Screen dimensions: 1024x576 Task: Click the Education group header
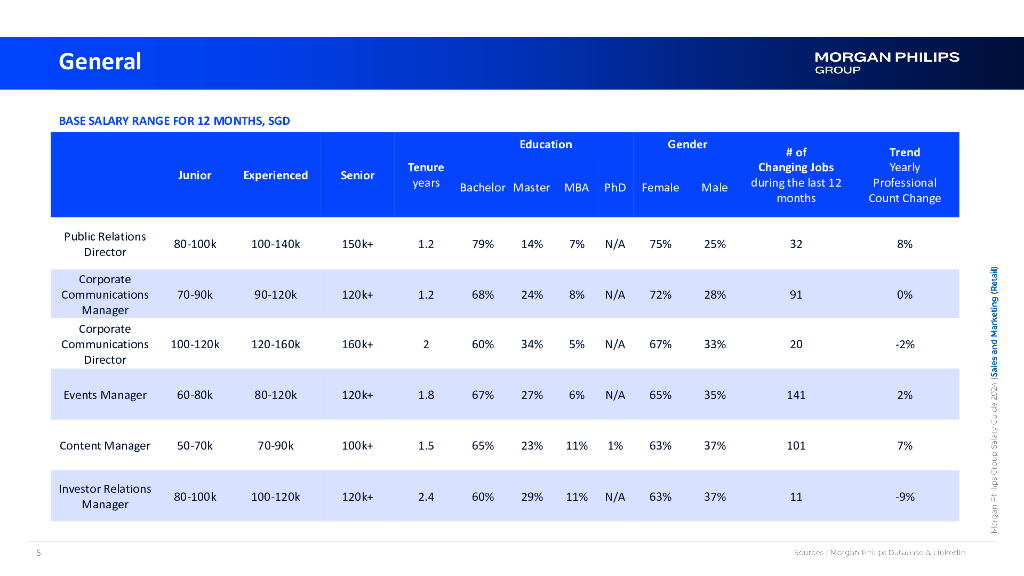click(545, 144)
